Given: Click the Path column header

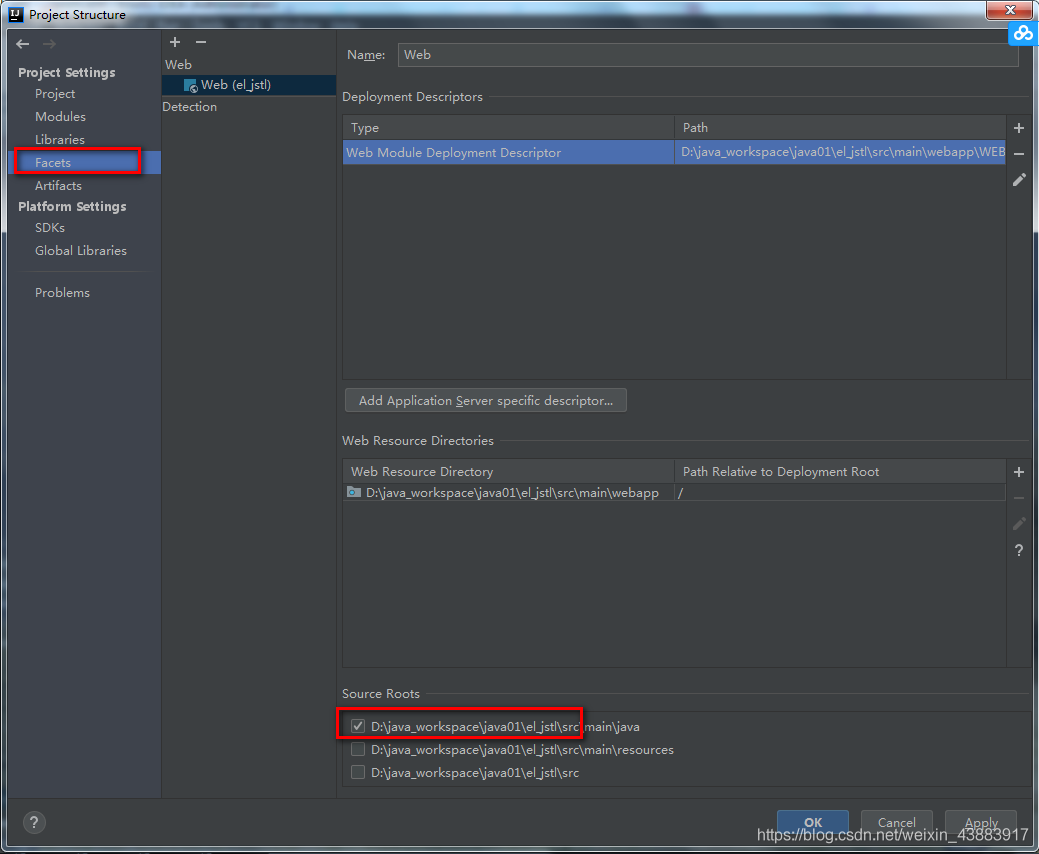Looking at the screenshot, I should 840,128.
